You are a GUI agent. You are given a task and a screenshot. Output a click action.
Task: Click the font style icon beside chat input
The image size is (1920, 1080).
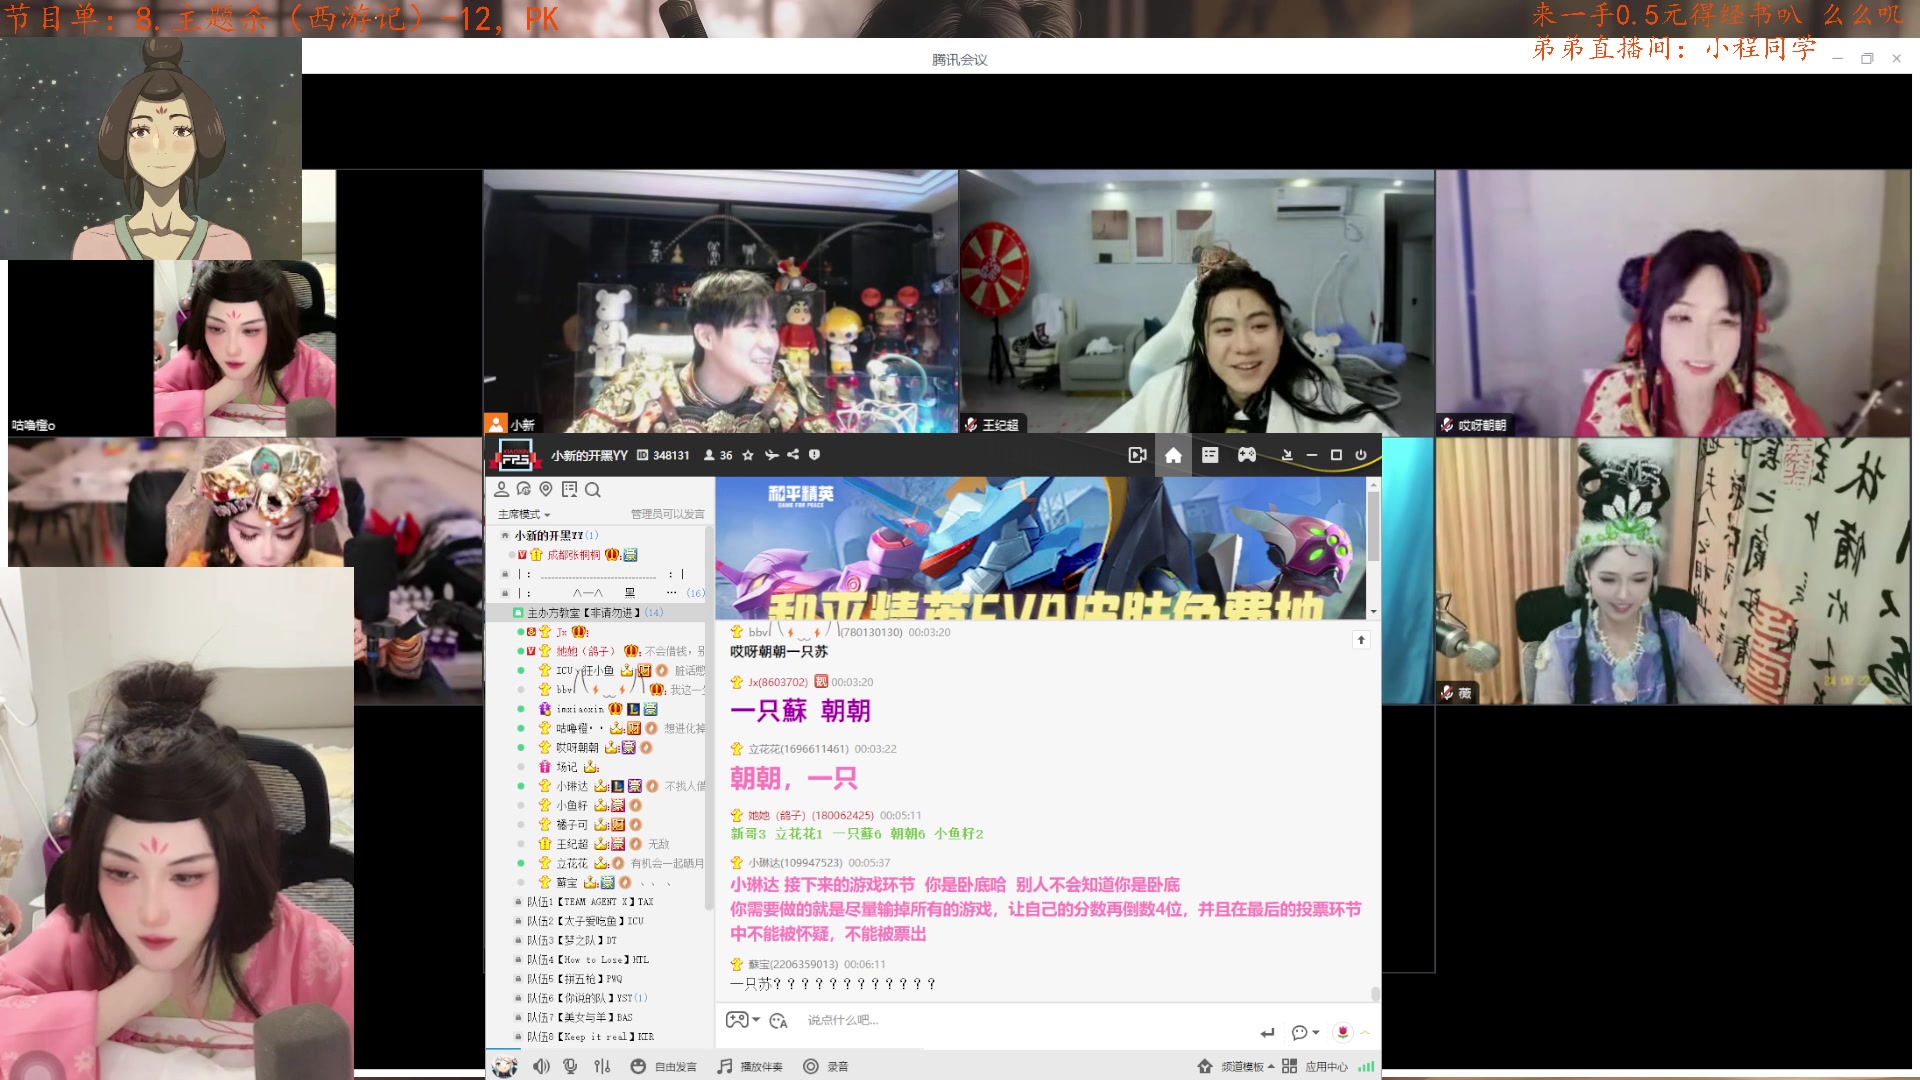779,1021
